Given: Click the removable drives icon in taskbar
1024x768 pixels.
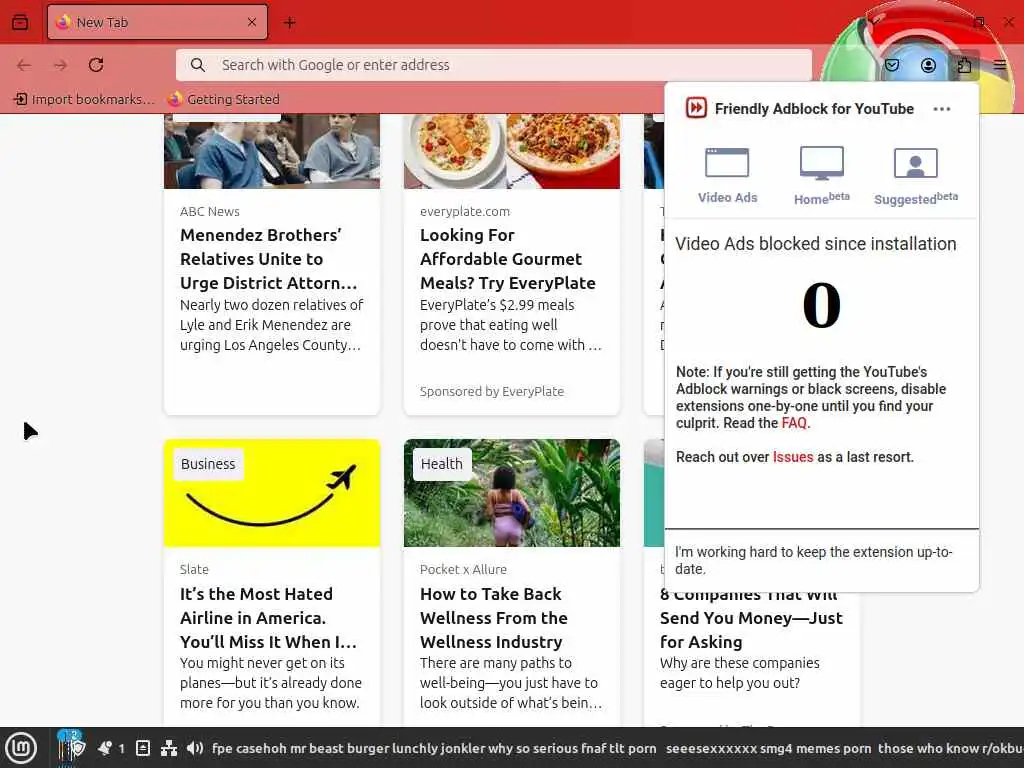Looking at the screenshot, I should 142,748.
